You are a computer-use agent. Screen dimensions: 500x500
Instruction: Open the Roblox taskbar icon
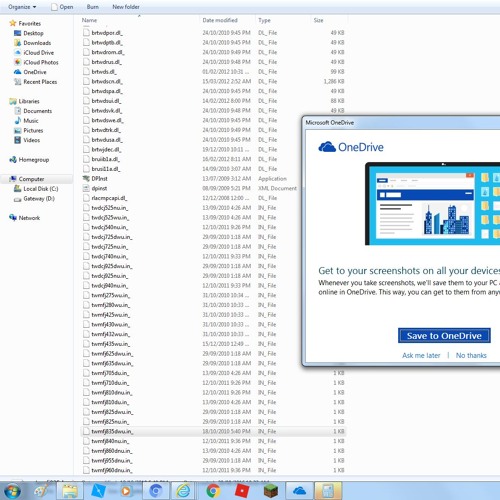[x=242, y=491]
